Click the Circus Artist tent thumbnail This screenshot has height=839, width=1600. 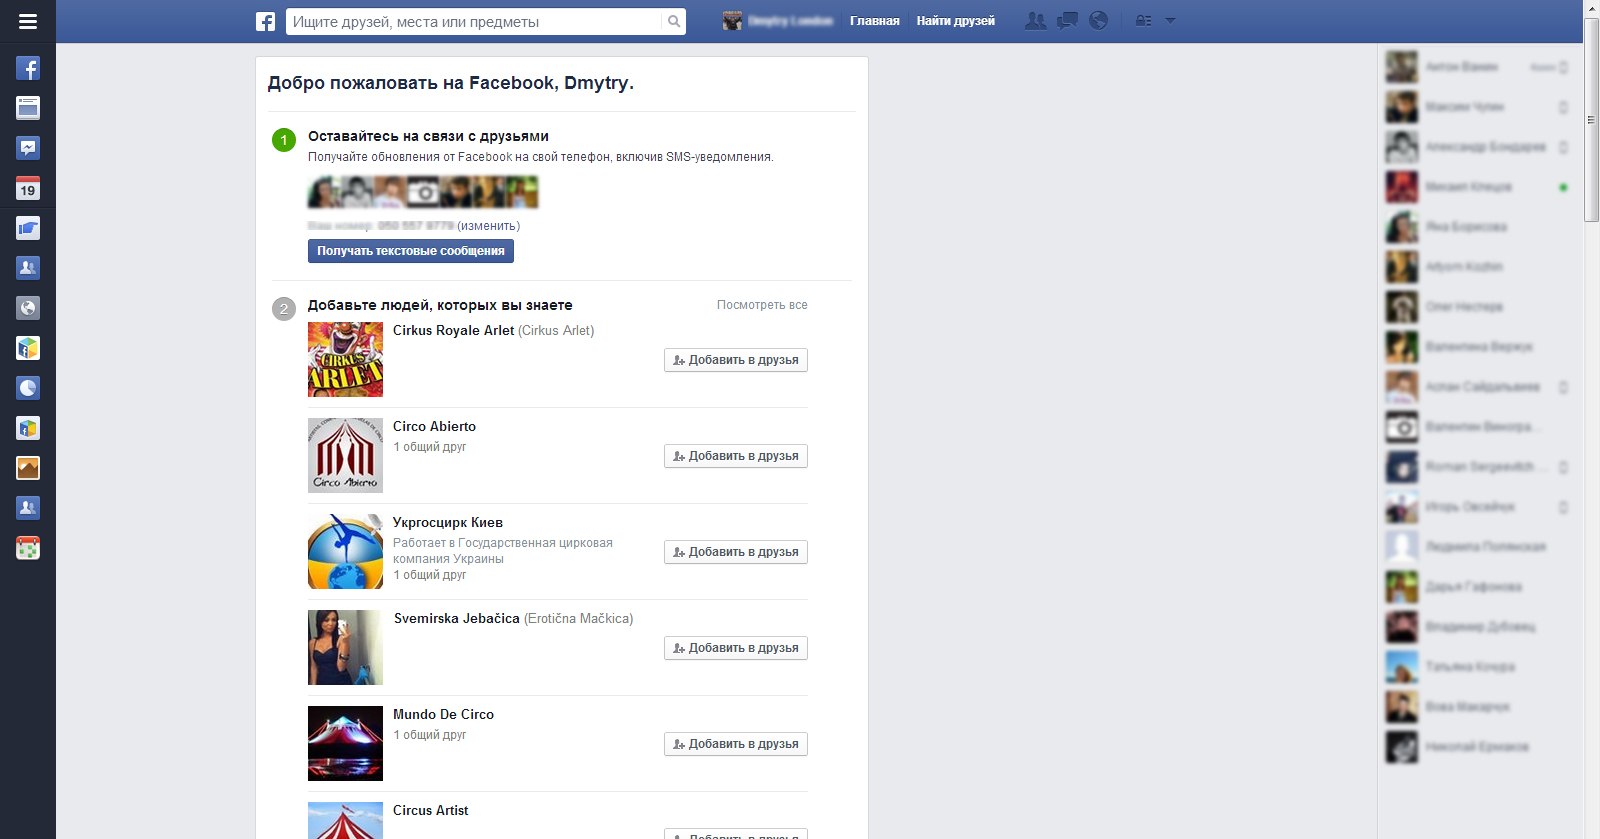coord(345,820)
